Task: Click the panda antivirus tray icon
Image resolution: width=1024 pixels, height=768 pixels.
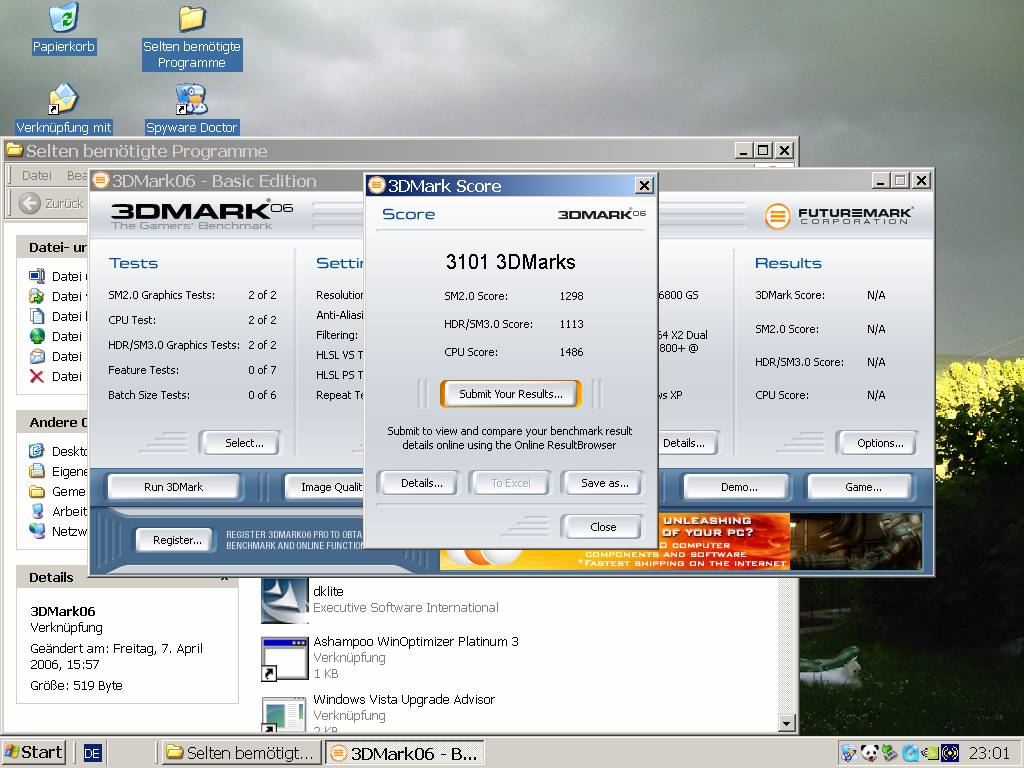Action: coord(869,753)
